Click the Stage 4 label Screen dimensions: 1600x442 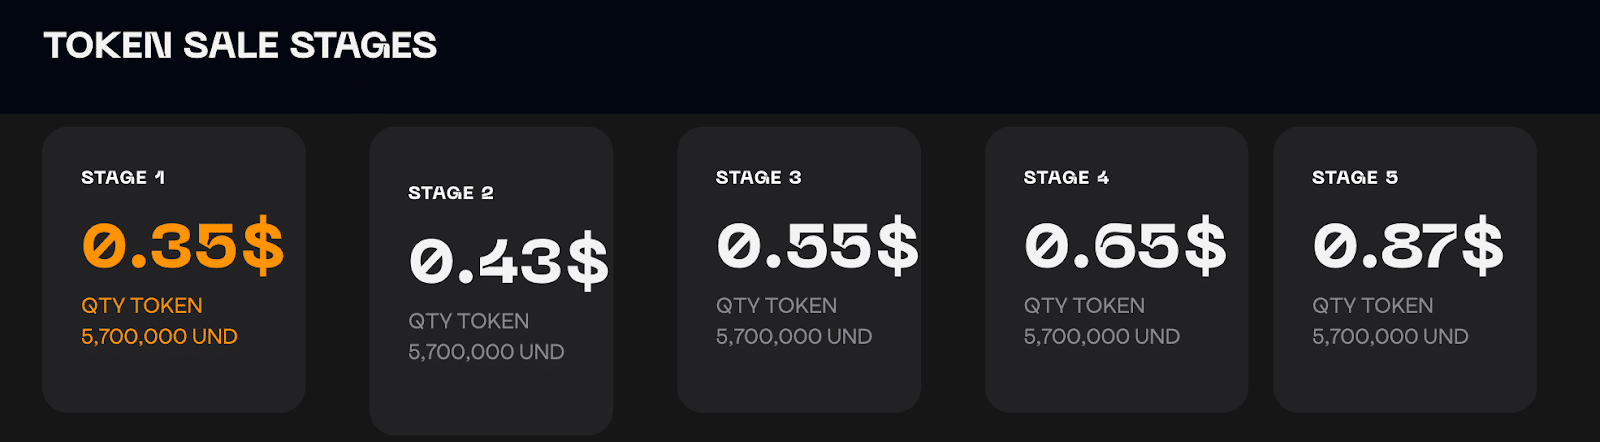[1066, 177]
